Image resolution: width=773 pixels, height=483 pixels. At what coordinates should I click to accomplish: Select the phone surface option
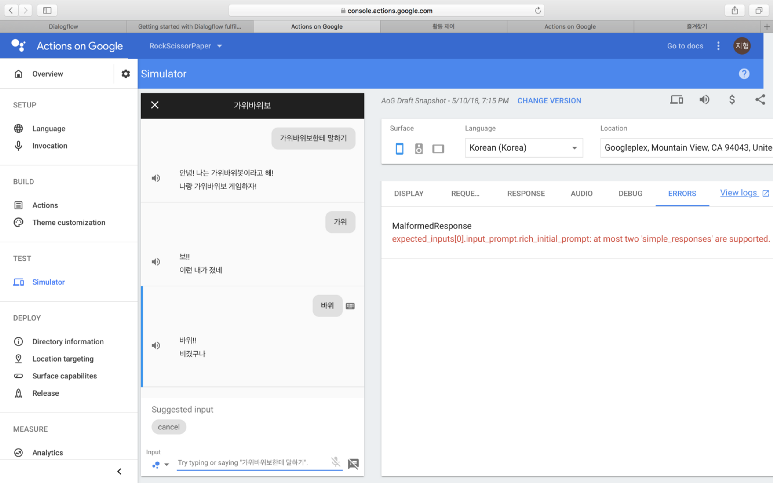[x=400, y=148]
